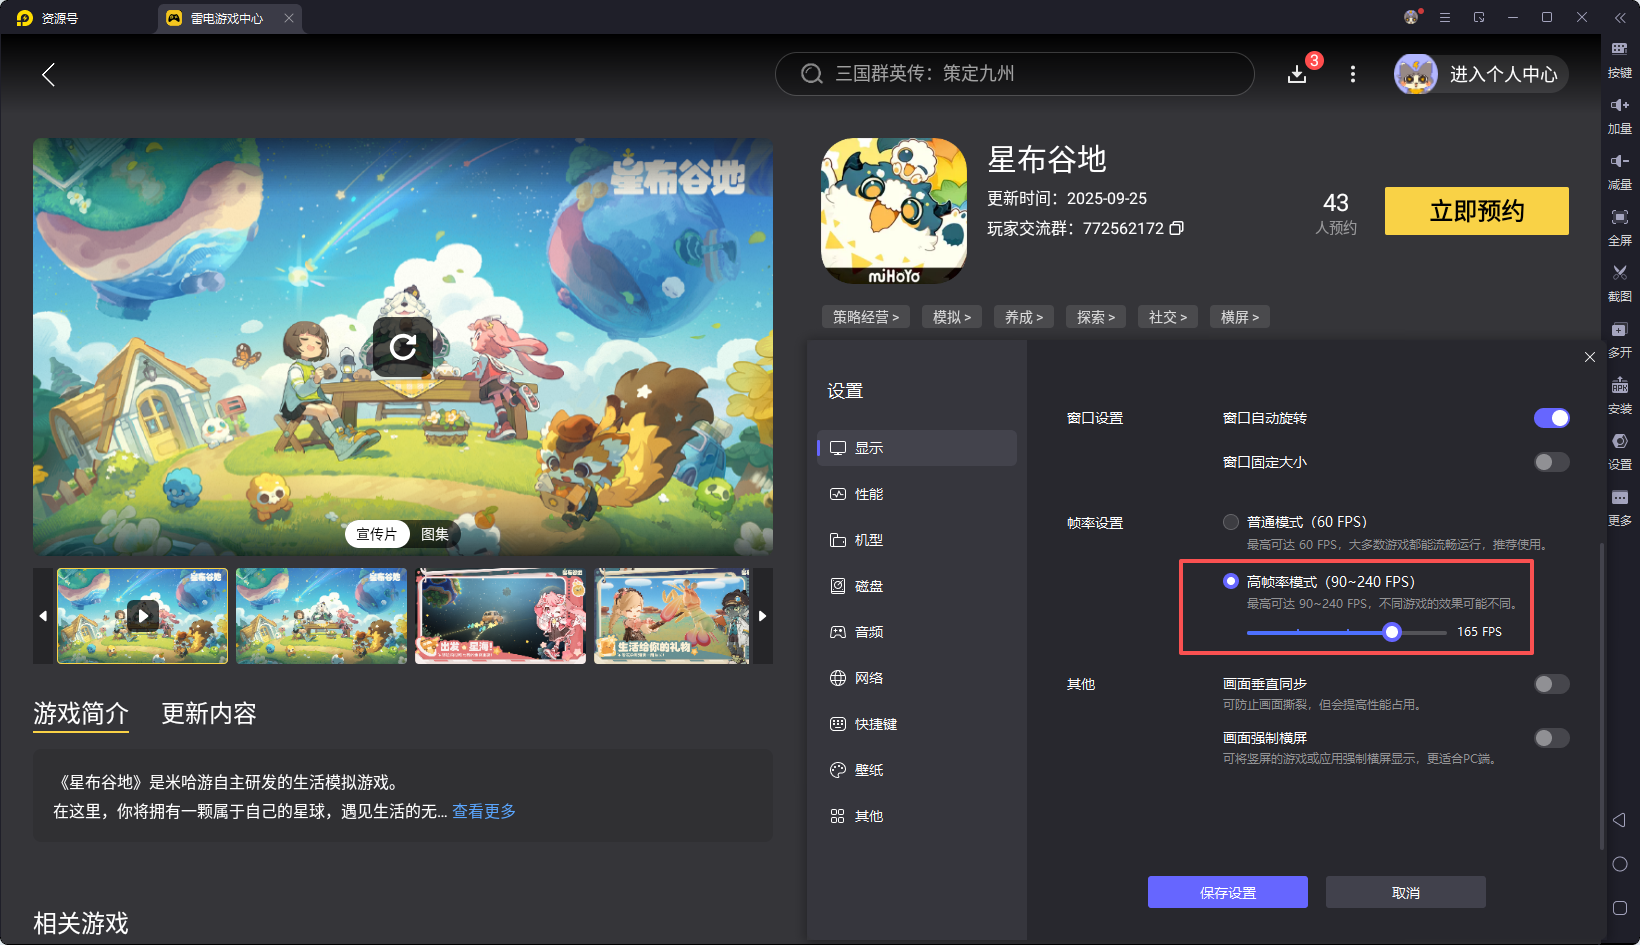Select 普通模式 (60 FPS) radio option
1640x945 pixels.
pos(1231,521)
